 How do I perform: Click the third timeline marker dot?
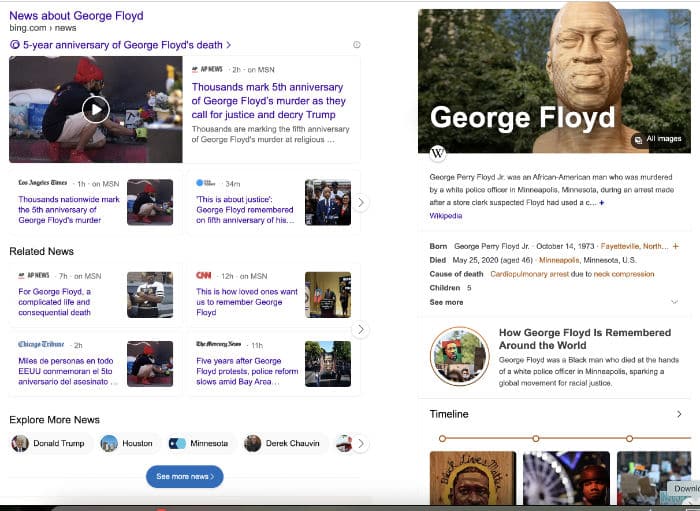point(629,439)
